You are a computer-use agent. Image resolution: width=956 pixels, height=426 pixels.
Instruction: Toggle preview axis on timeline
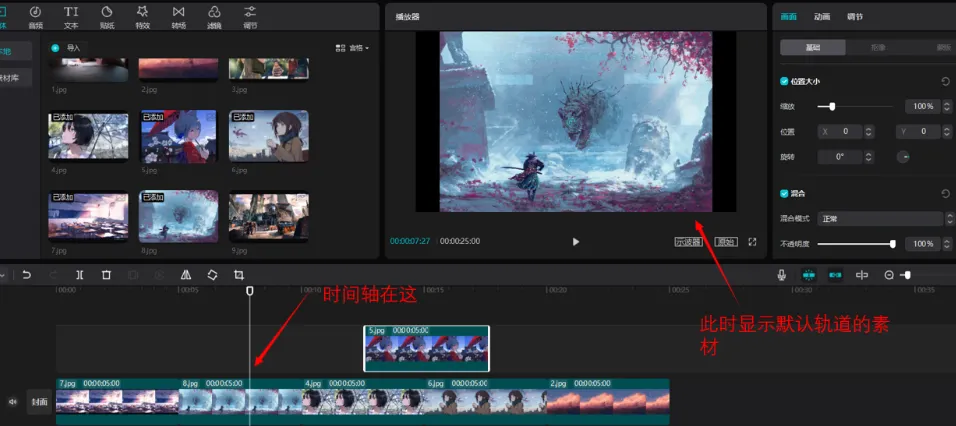[861, 275]
